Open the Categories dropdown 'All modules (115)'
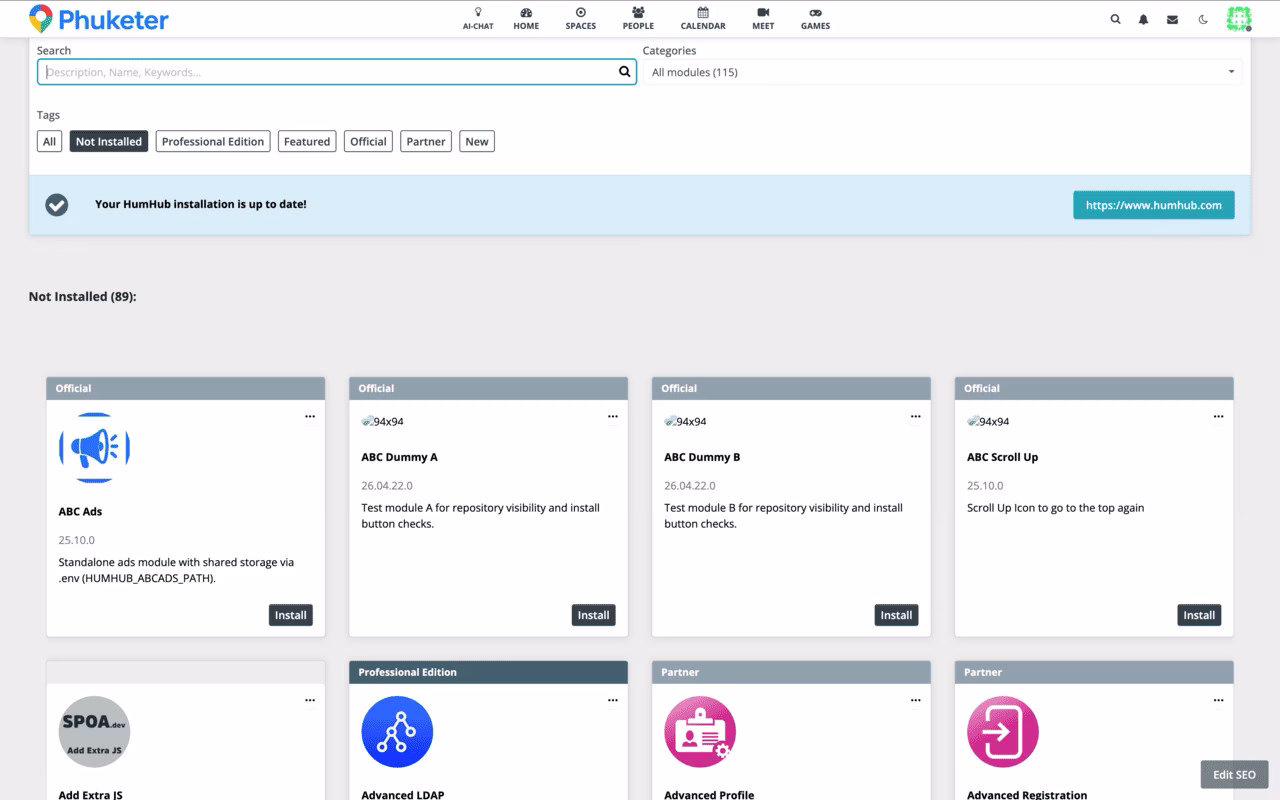Viewport: 1280px width, 800px height. pyautogui.click(x=942, y=72)
